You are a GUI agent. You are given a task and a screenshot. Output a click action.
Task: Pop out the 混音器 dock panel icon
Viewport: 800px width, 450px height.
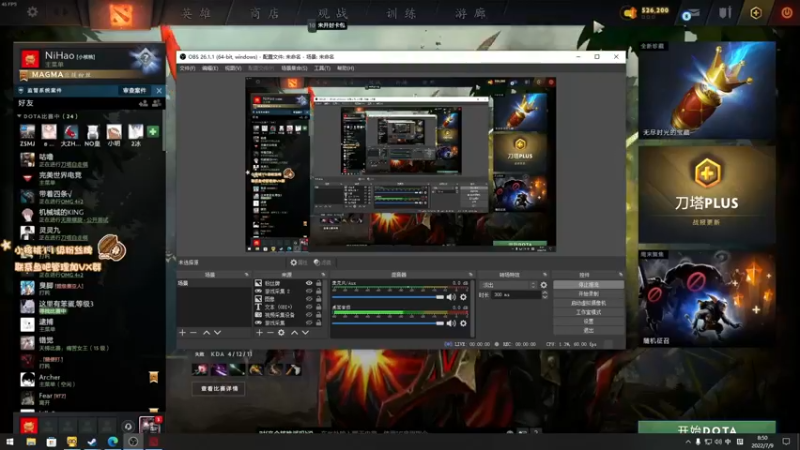(x=470, y=275)
